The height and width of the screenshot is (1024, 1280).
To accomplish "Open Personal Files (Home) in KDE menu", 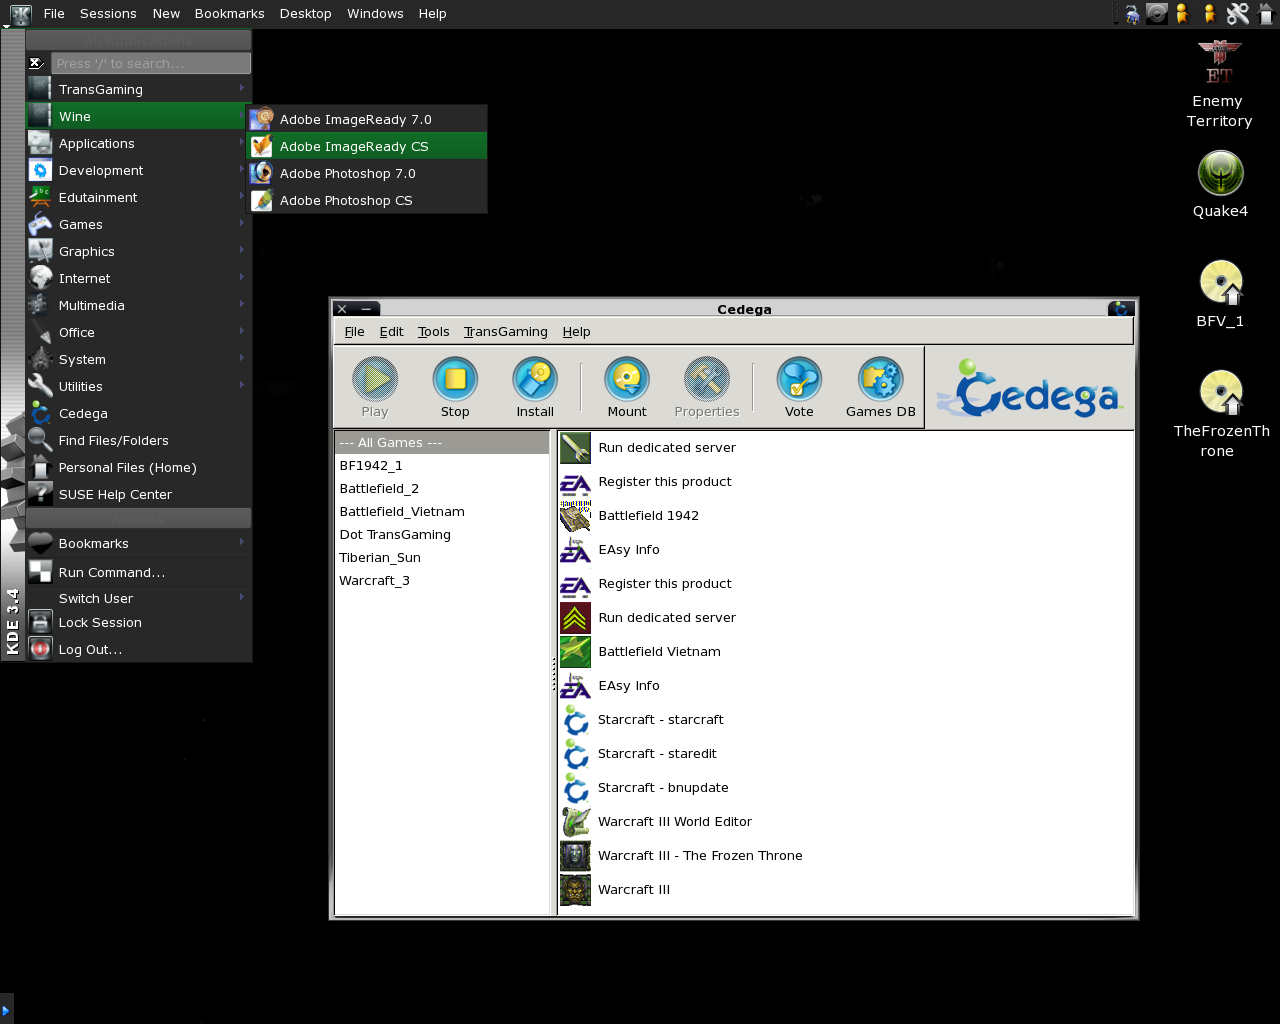I will tap(138, 467).
